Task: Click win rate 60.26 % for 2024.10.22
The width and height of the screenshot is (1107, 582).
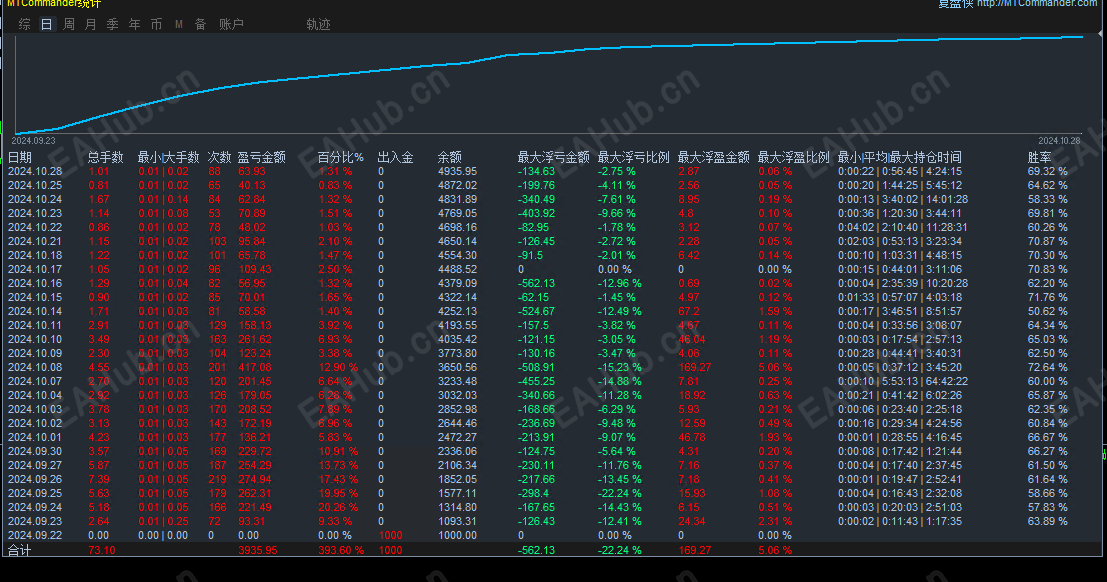Action: click(1048, 227)
